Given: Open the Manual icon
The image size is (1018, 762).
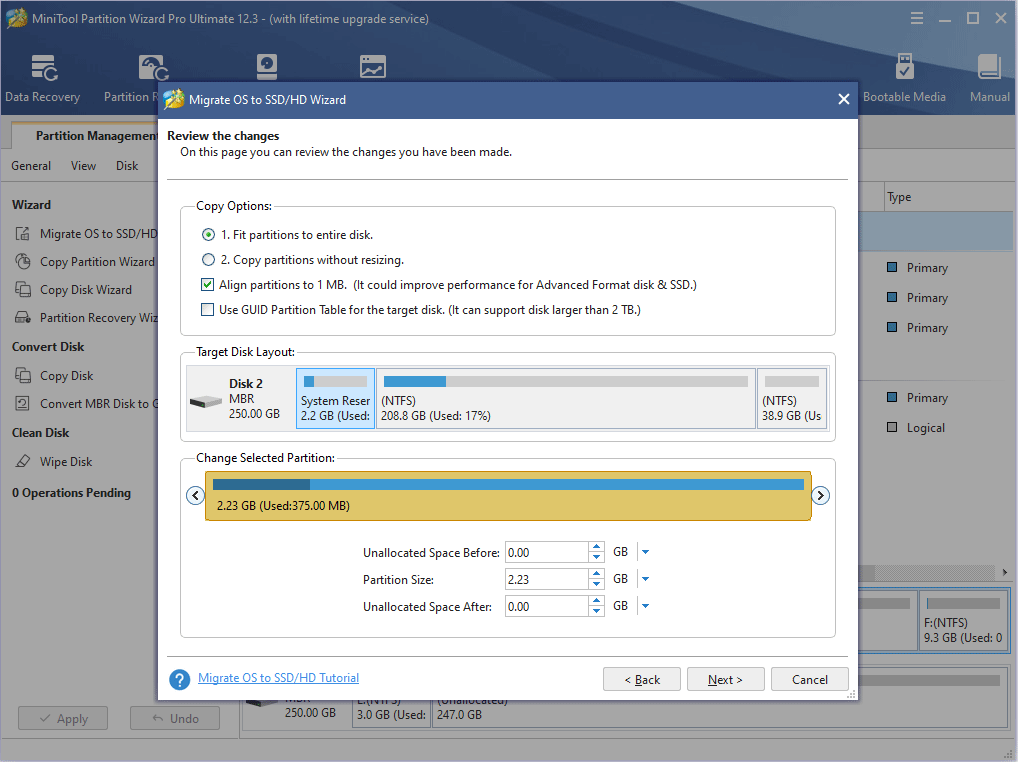Looking at the screenshot, I should [x=989, y=68].
